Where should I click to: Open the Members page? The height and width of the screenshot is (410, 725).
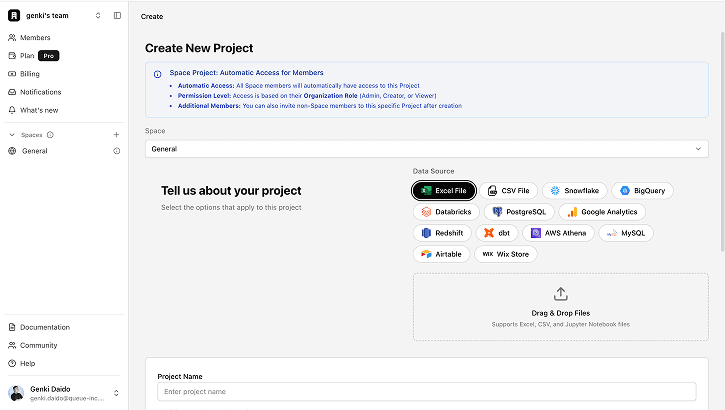click(35, 38)
